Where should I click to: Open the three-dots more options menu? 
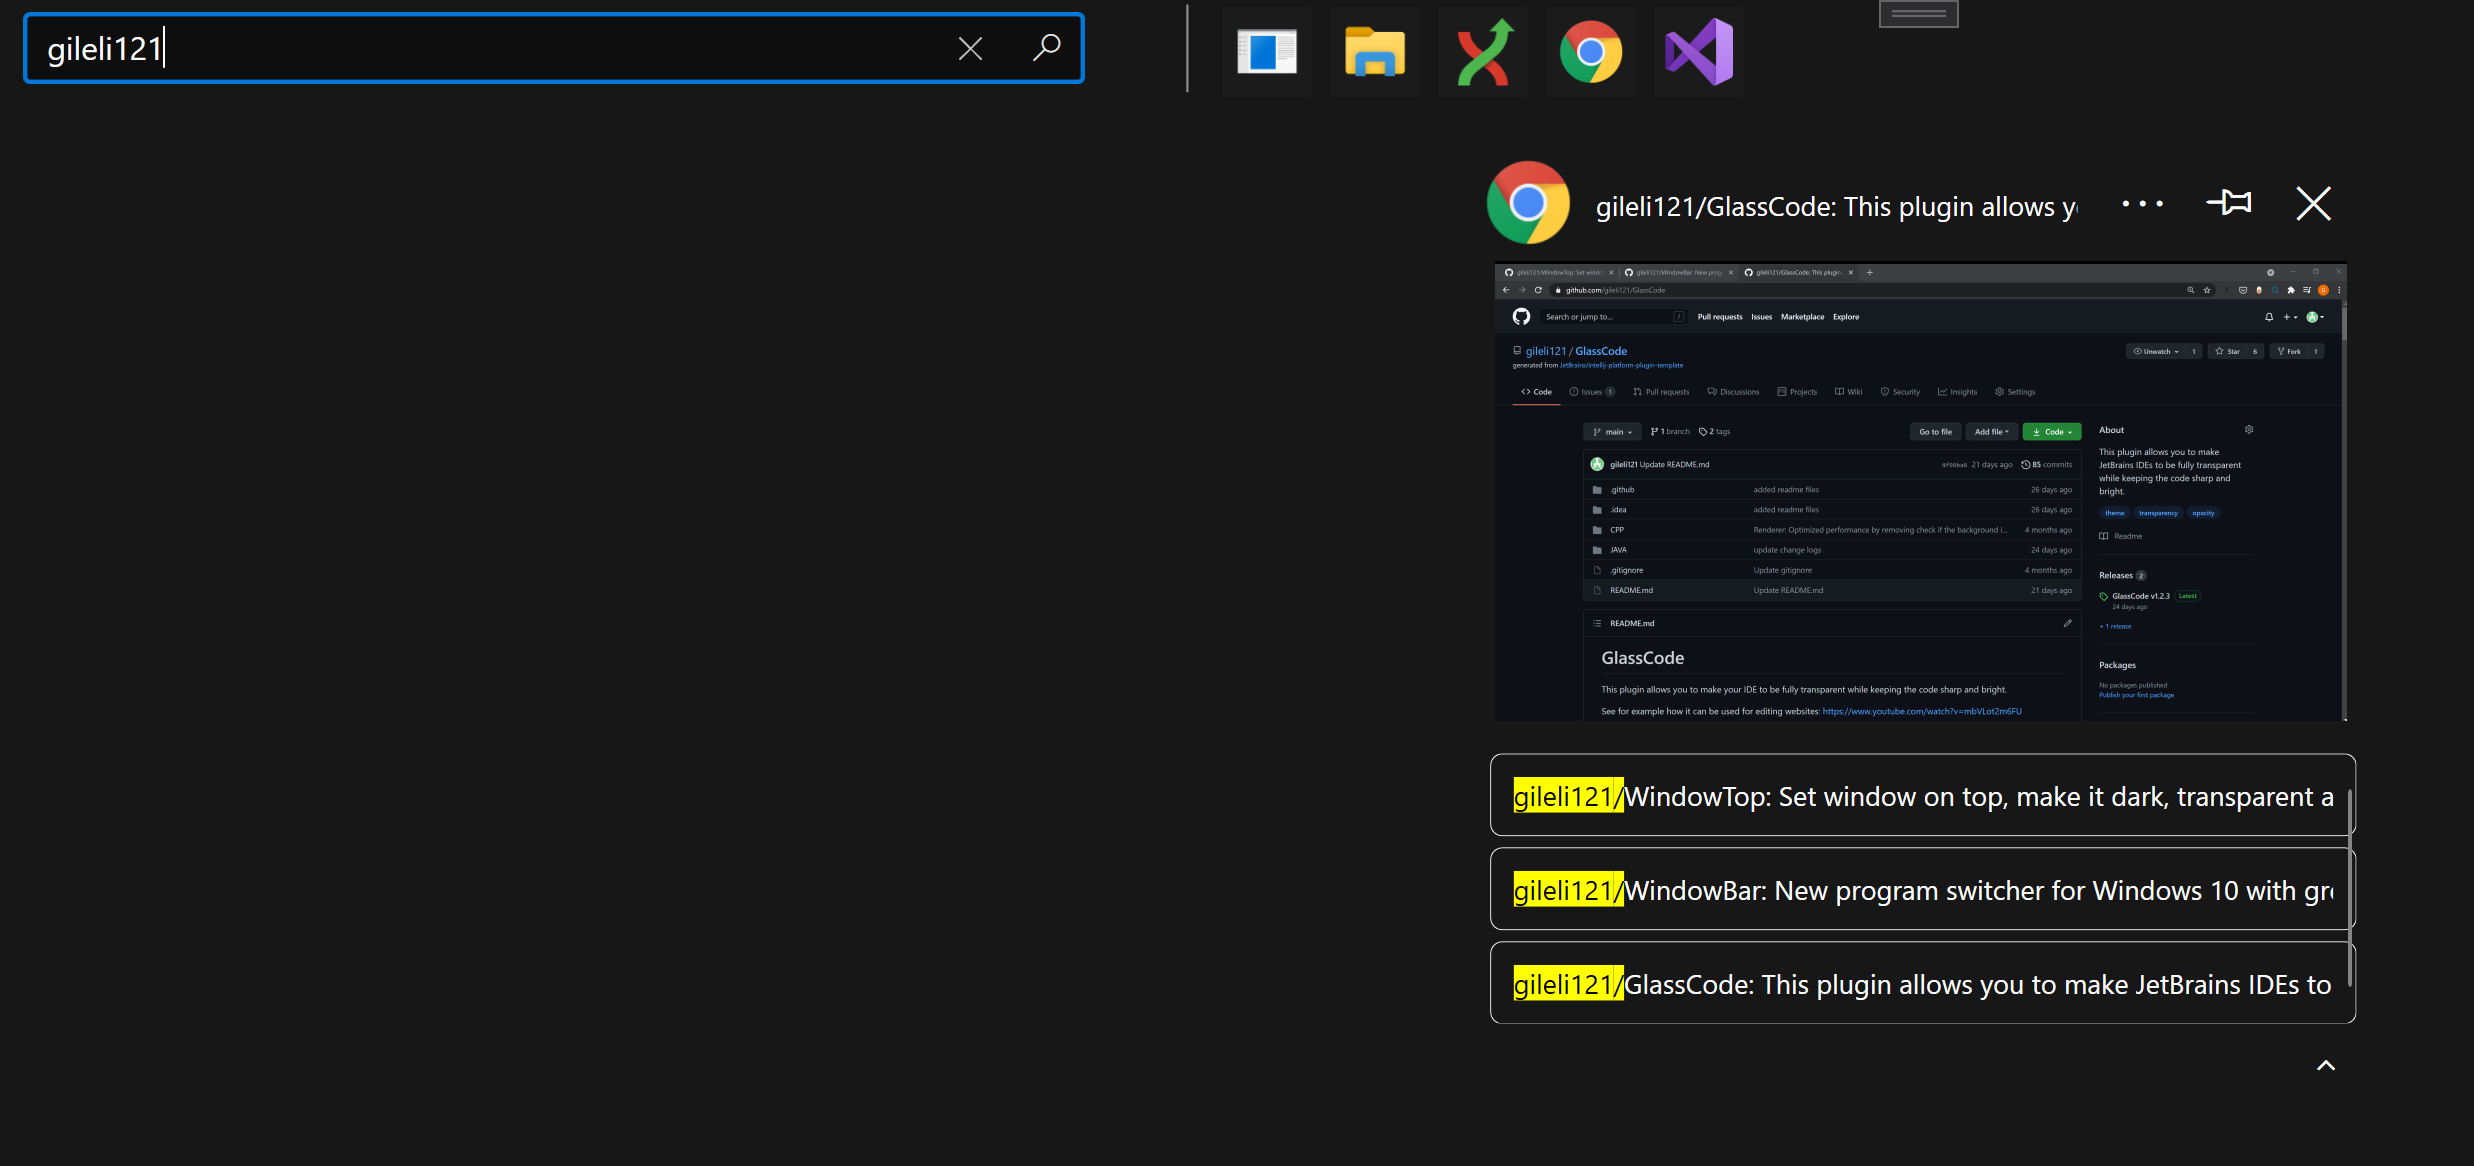(2143, 204)
